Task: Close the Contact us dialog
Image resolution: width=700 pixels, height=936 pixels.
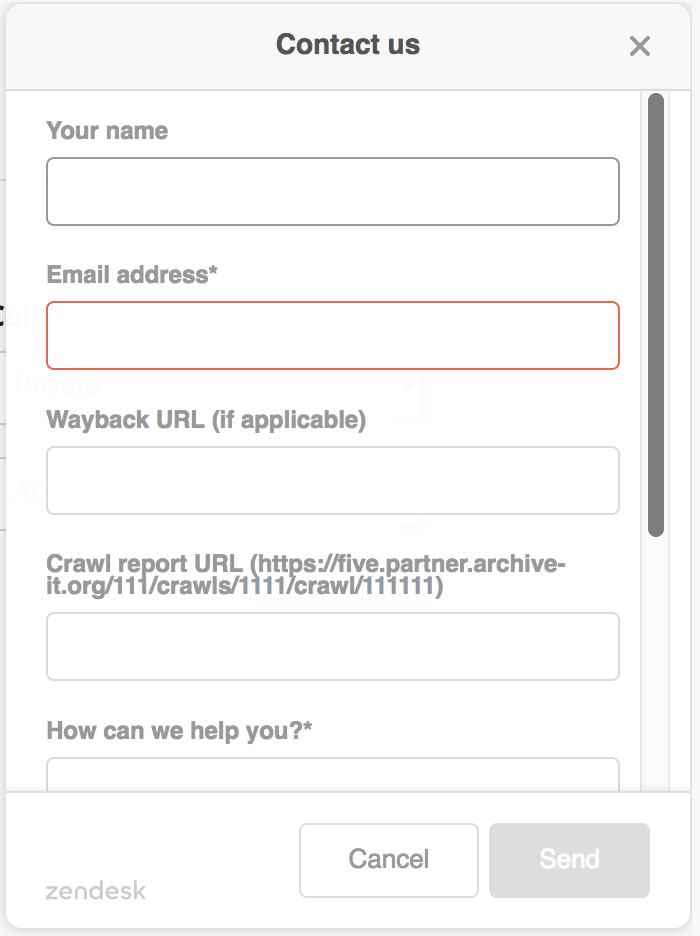Action: [x=640, y=46]
